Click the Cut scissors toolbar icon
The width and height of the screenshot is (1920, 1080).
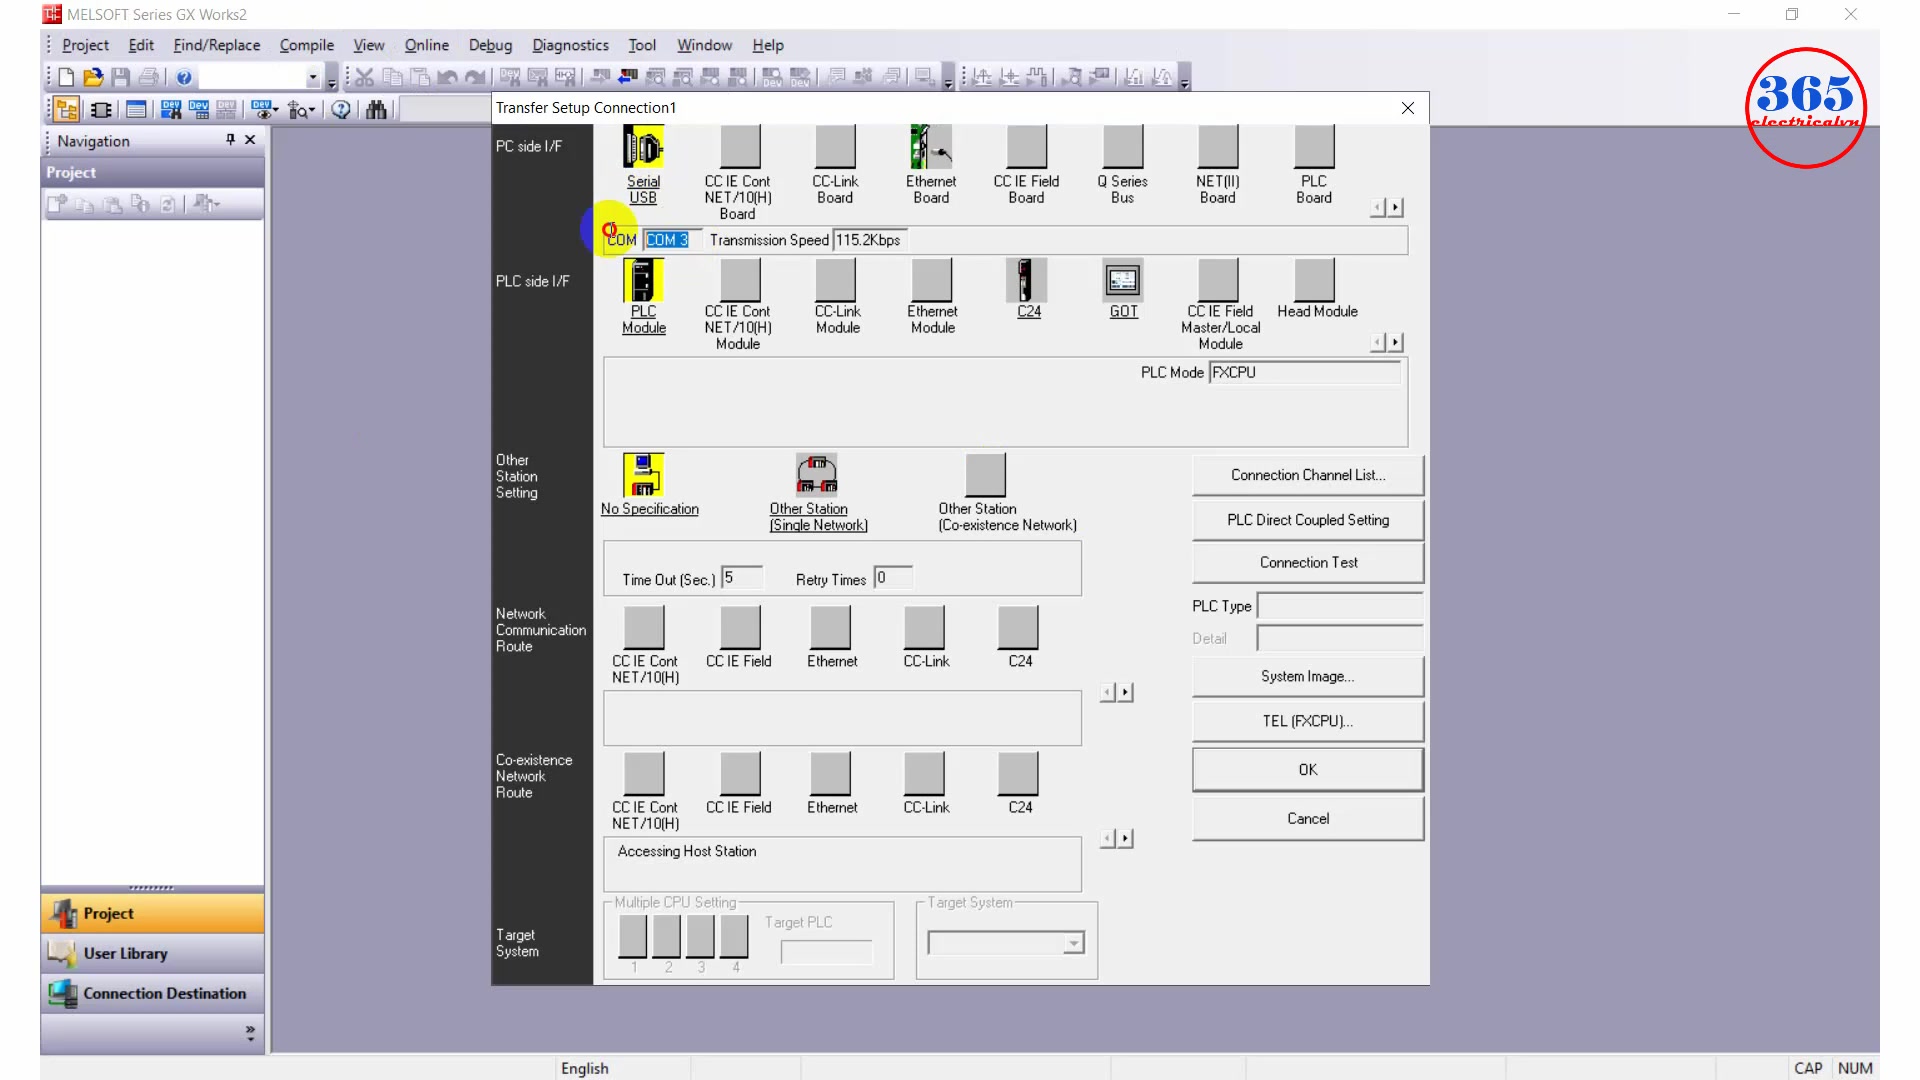(x=364, y=77)
